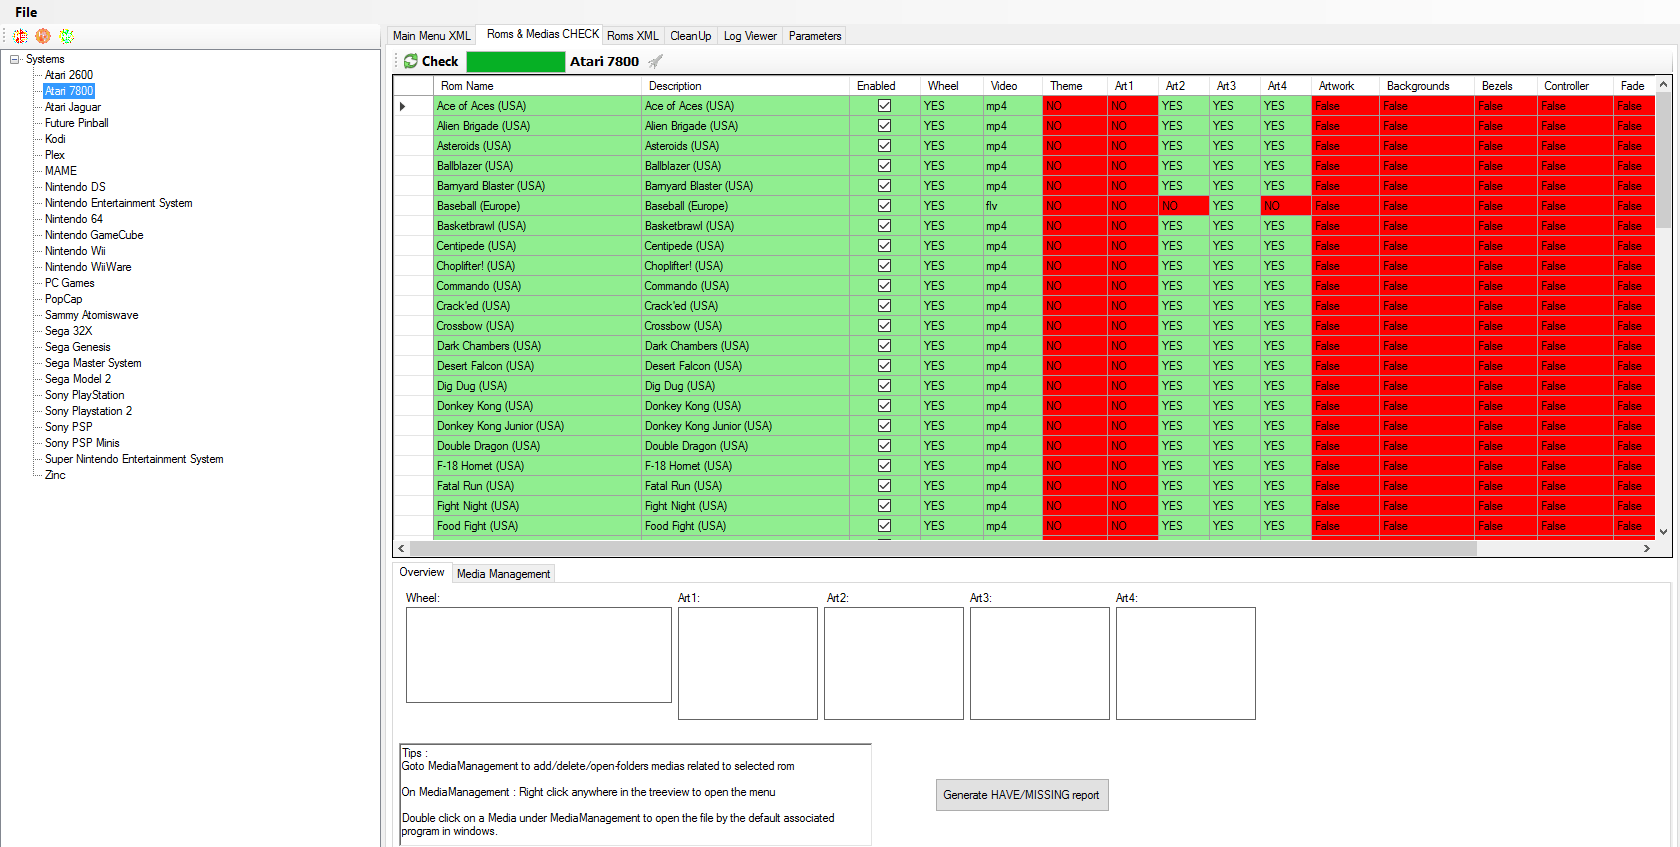Click the gray rocket icon beside Atari 7800

tap(655, 61)
